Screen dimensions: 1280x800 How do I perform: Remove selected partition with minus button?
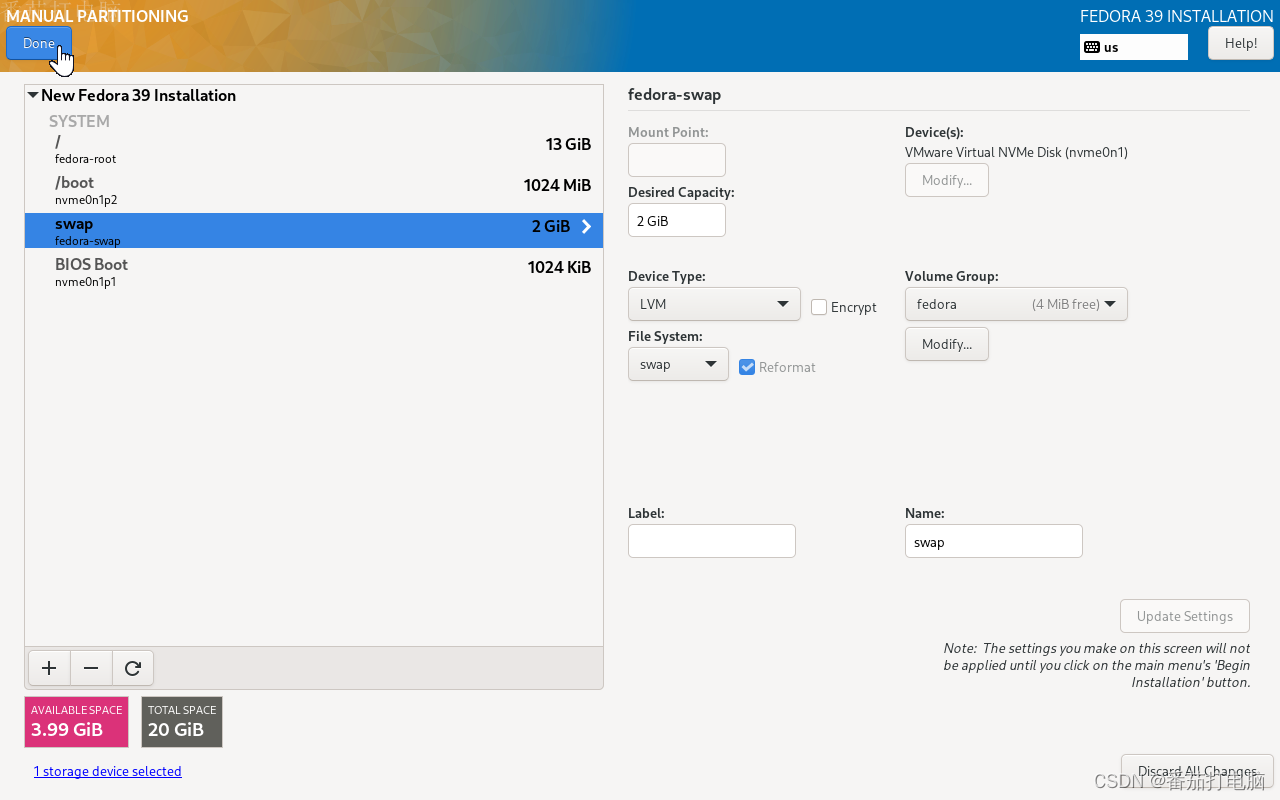(91, 668)
